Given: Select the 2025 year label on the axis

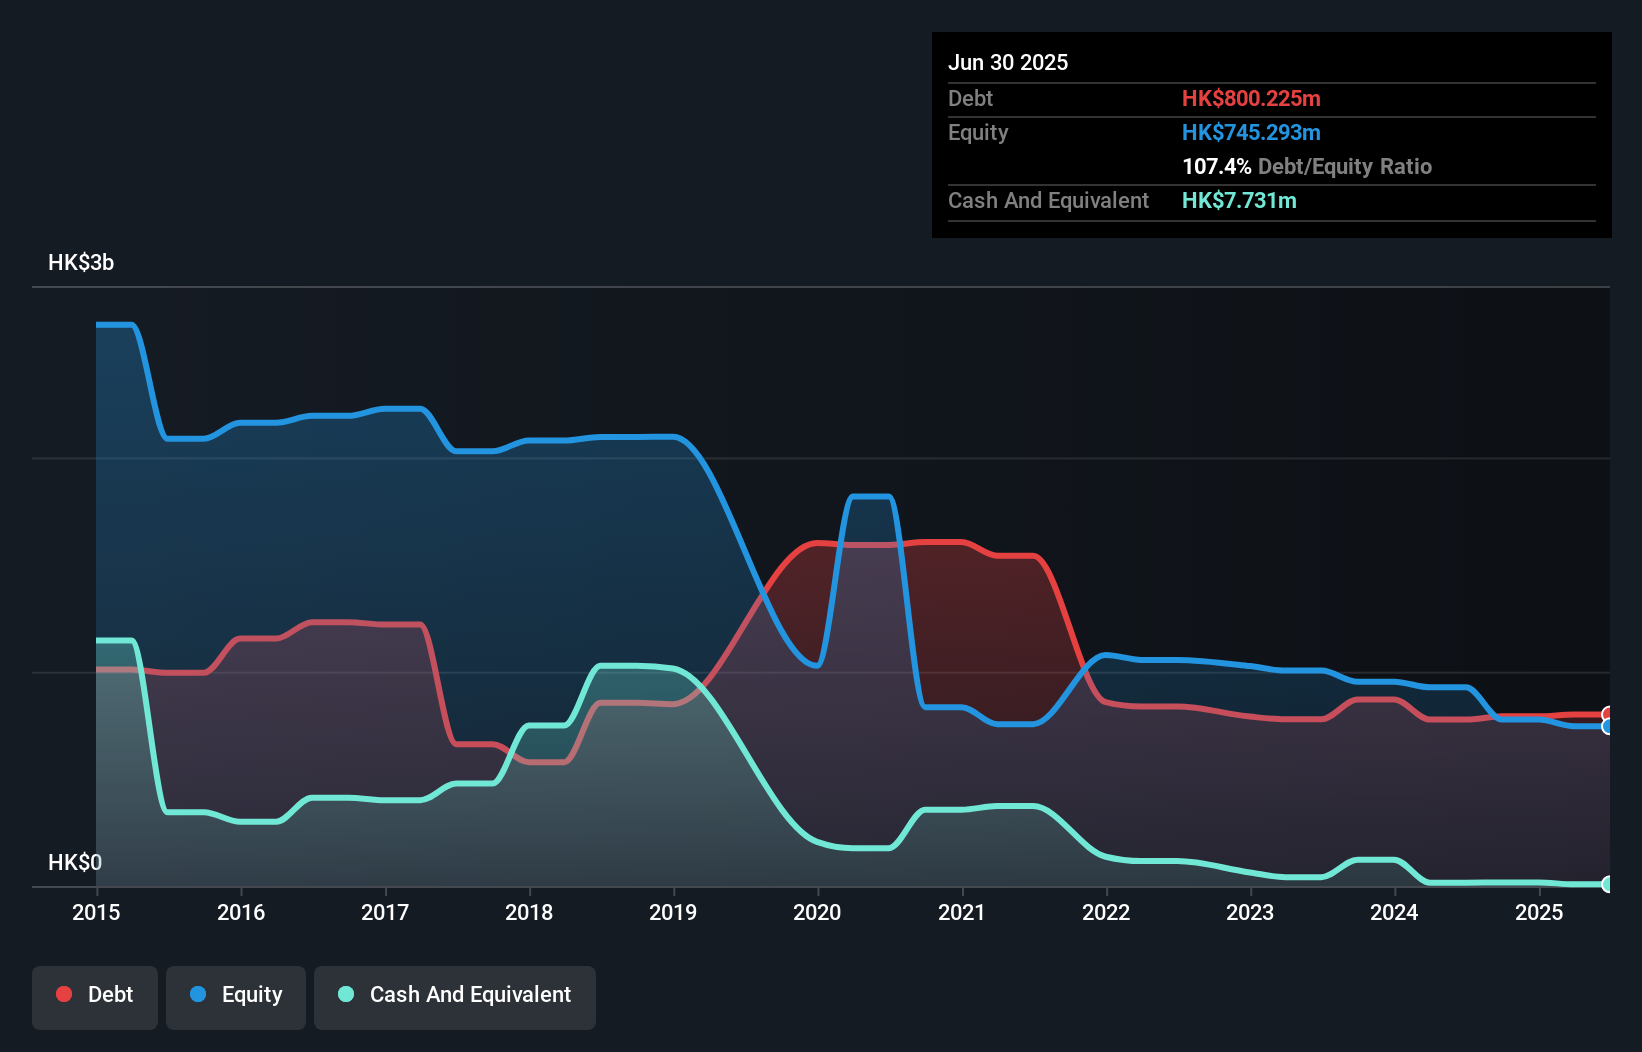Looking at the screenshot, I should tap(1539, 913).
